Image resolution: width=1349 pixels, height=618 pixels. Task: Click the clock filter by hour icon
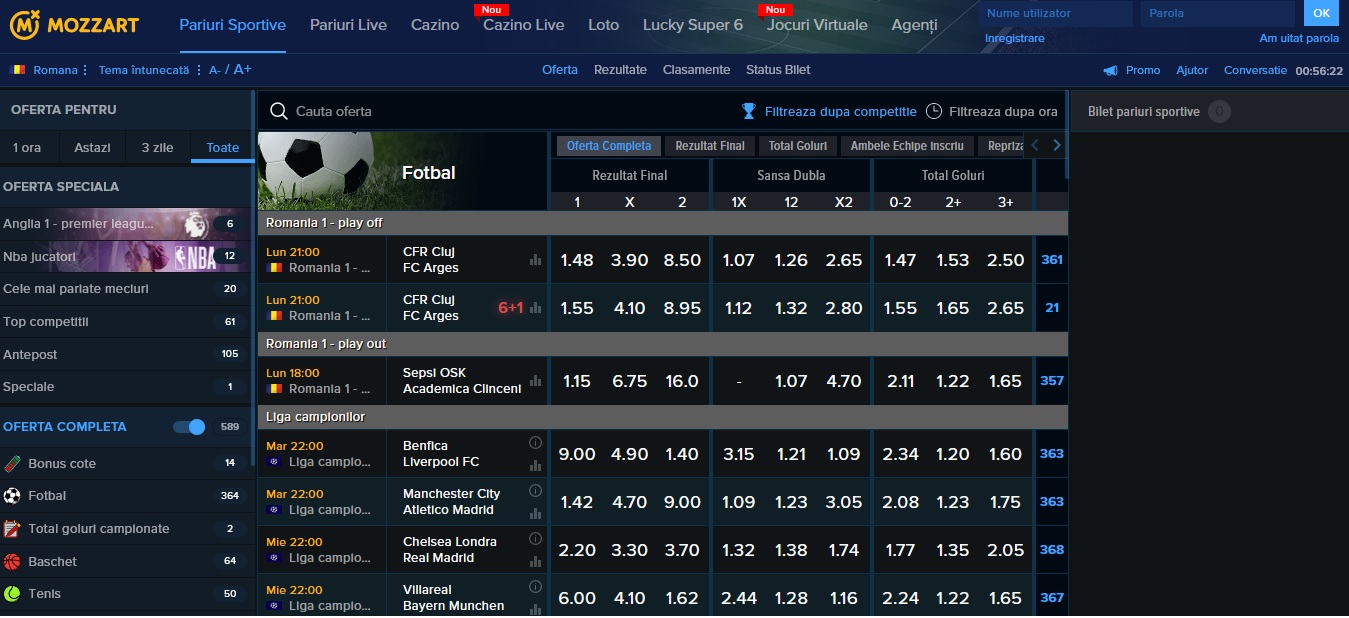pos(934,111)
